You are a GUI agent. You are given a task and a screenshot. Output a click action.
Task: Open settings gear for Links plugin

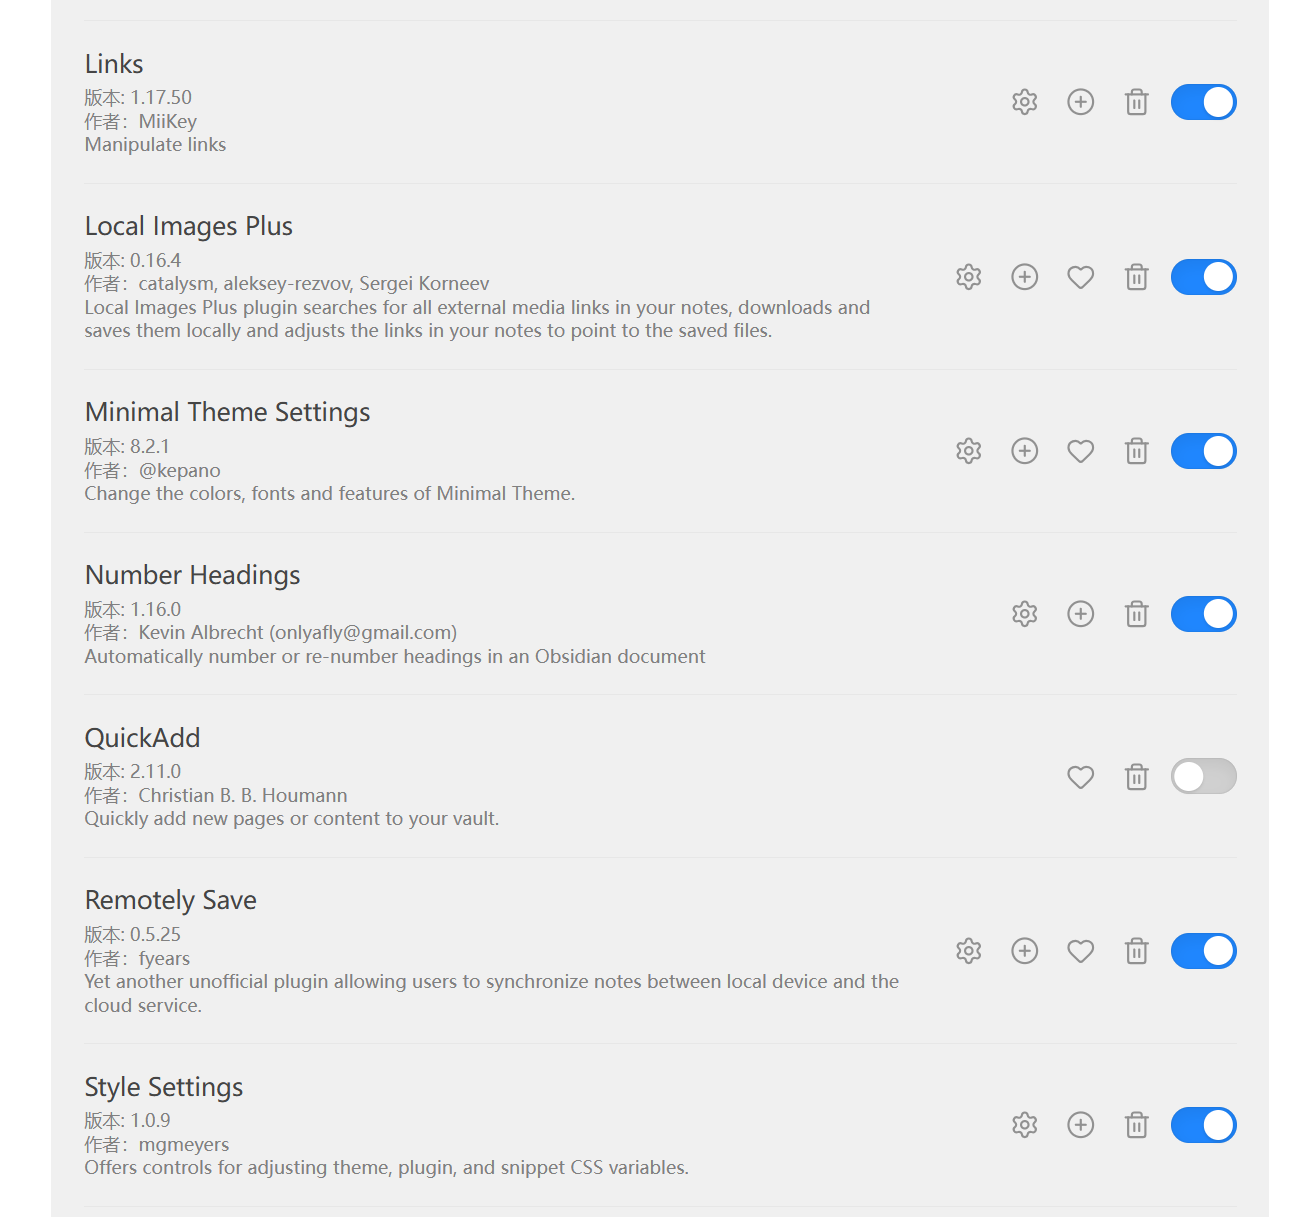[1024, 102]
